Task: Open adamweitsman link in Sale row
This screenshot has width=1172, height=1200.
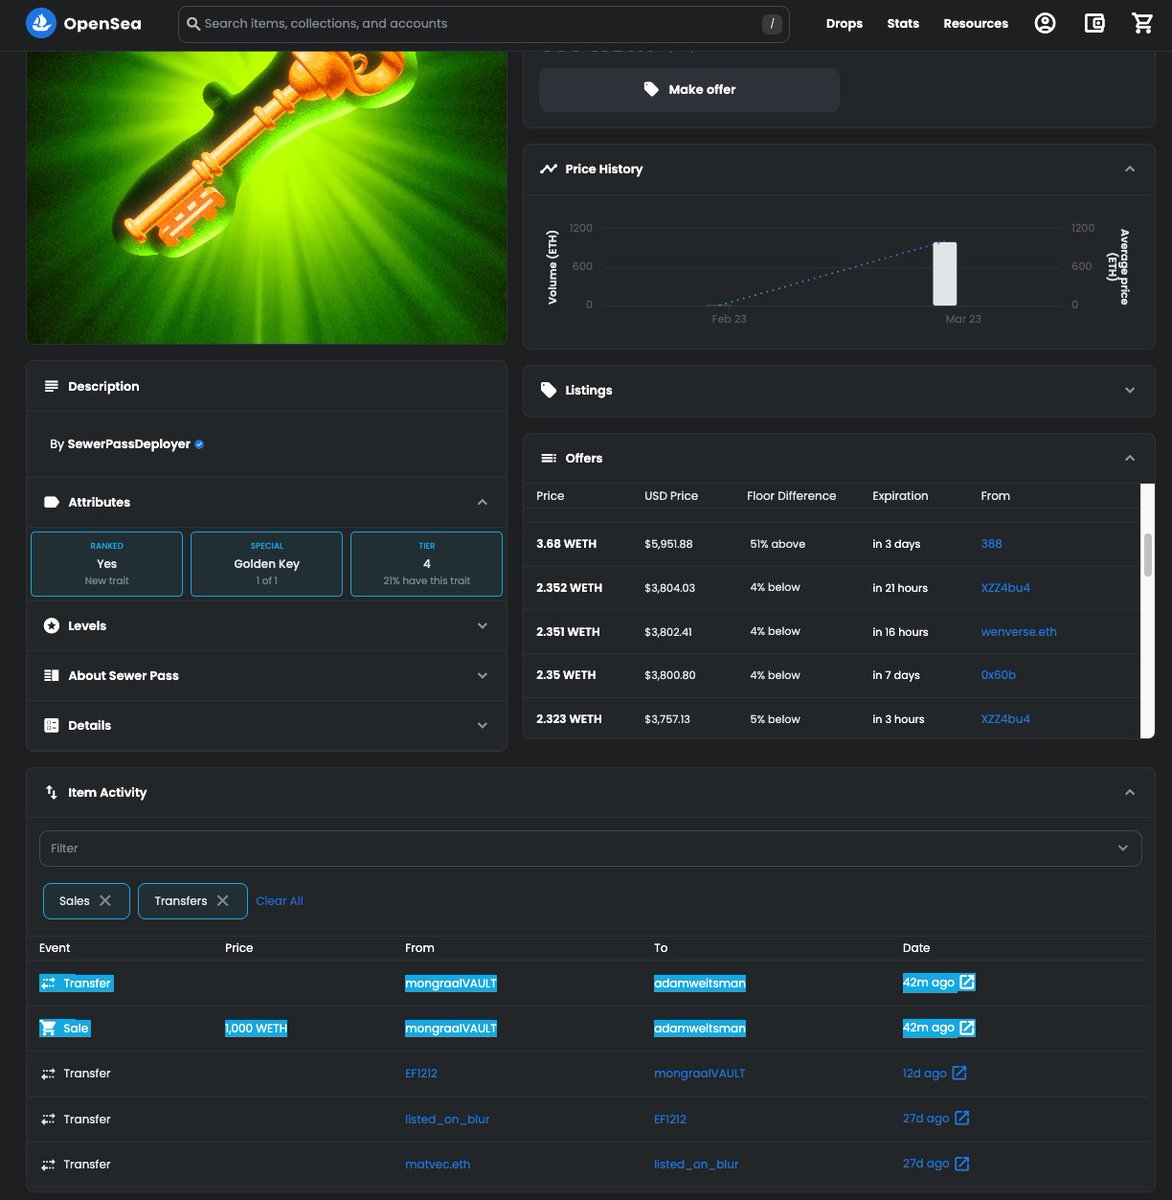Action: (700, 1028)
